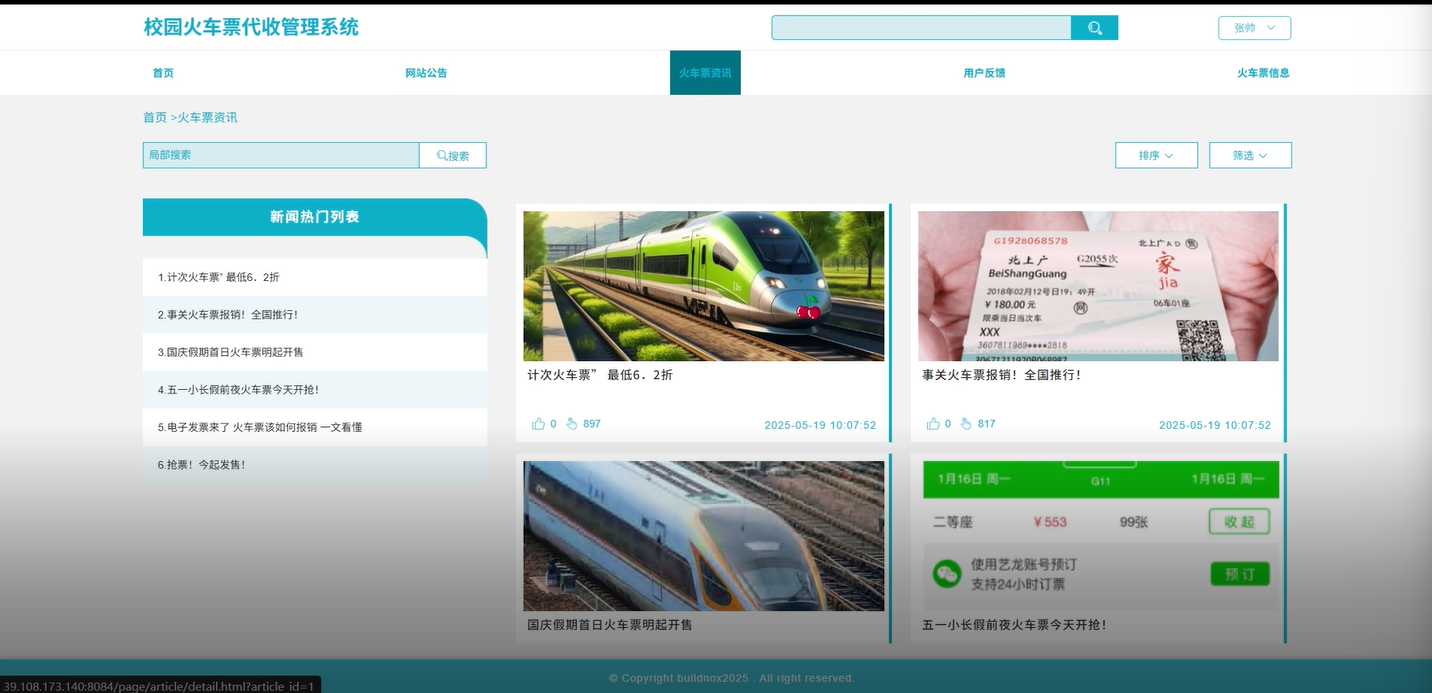Viewport: 1432px width, 693px height.
Task: Open hot news item 2.事关火车票报销!全国推行!
Action: [315, 315]
